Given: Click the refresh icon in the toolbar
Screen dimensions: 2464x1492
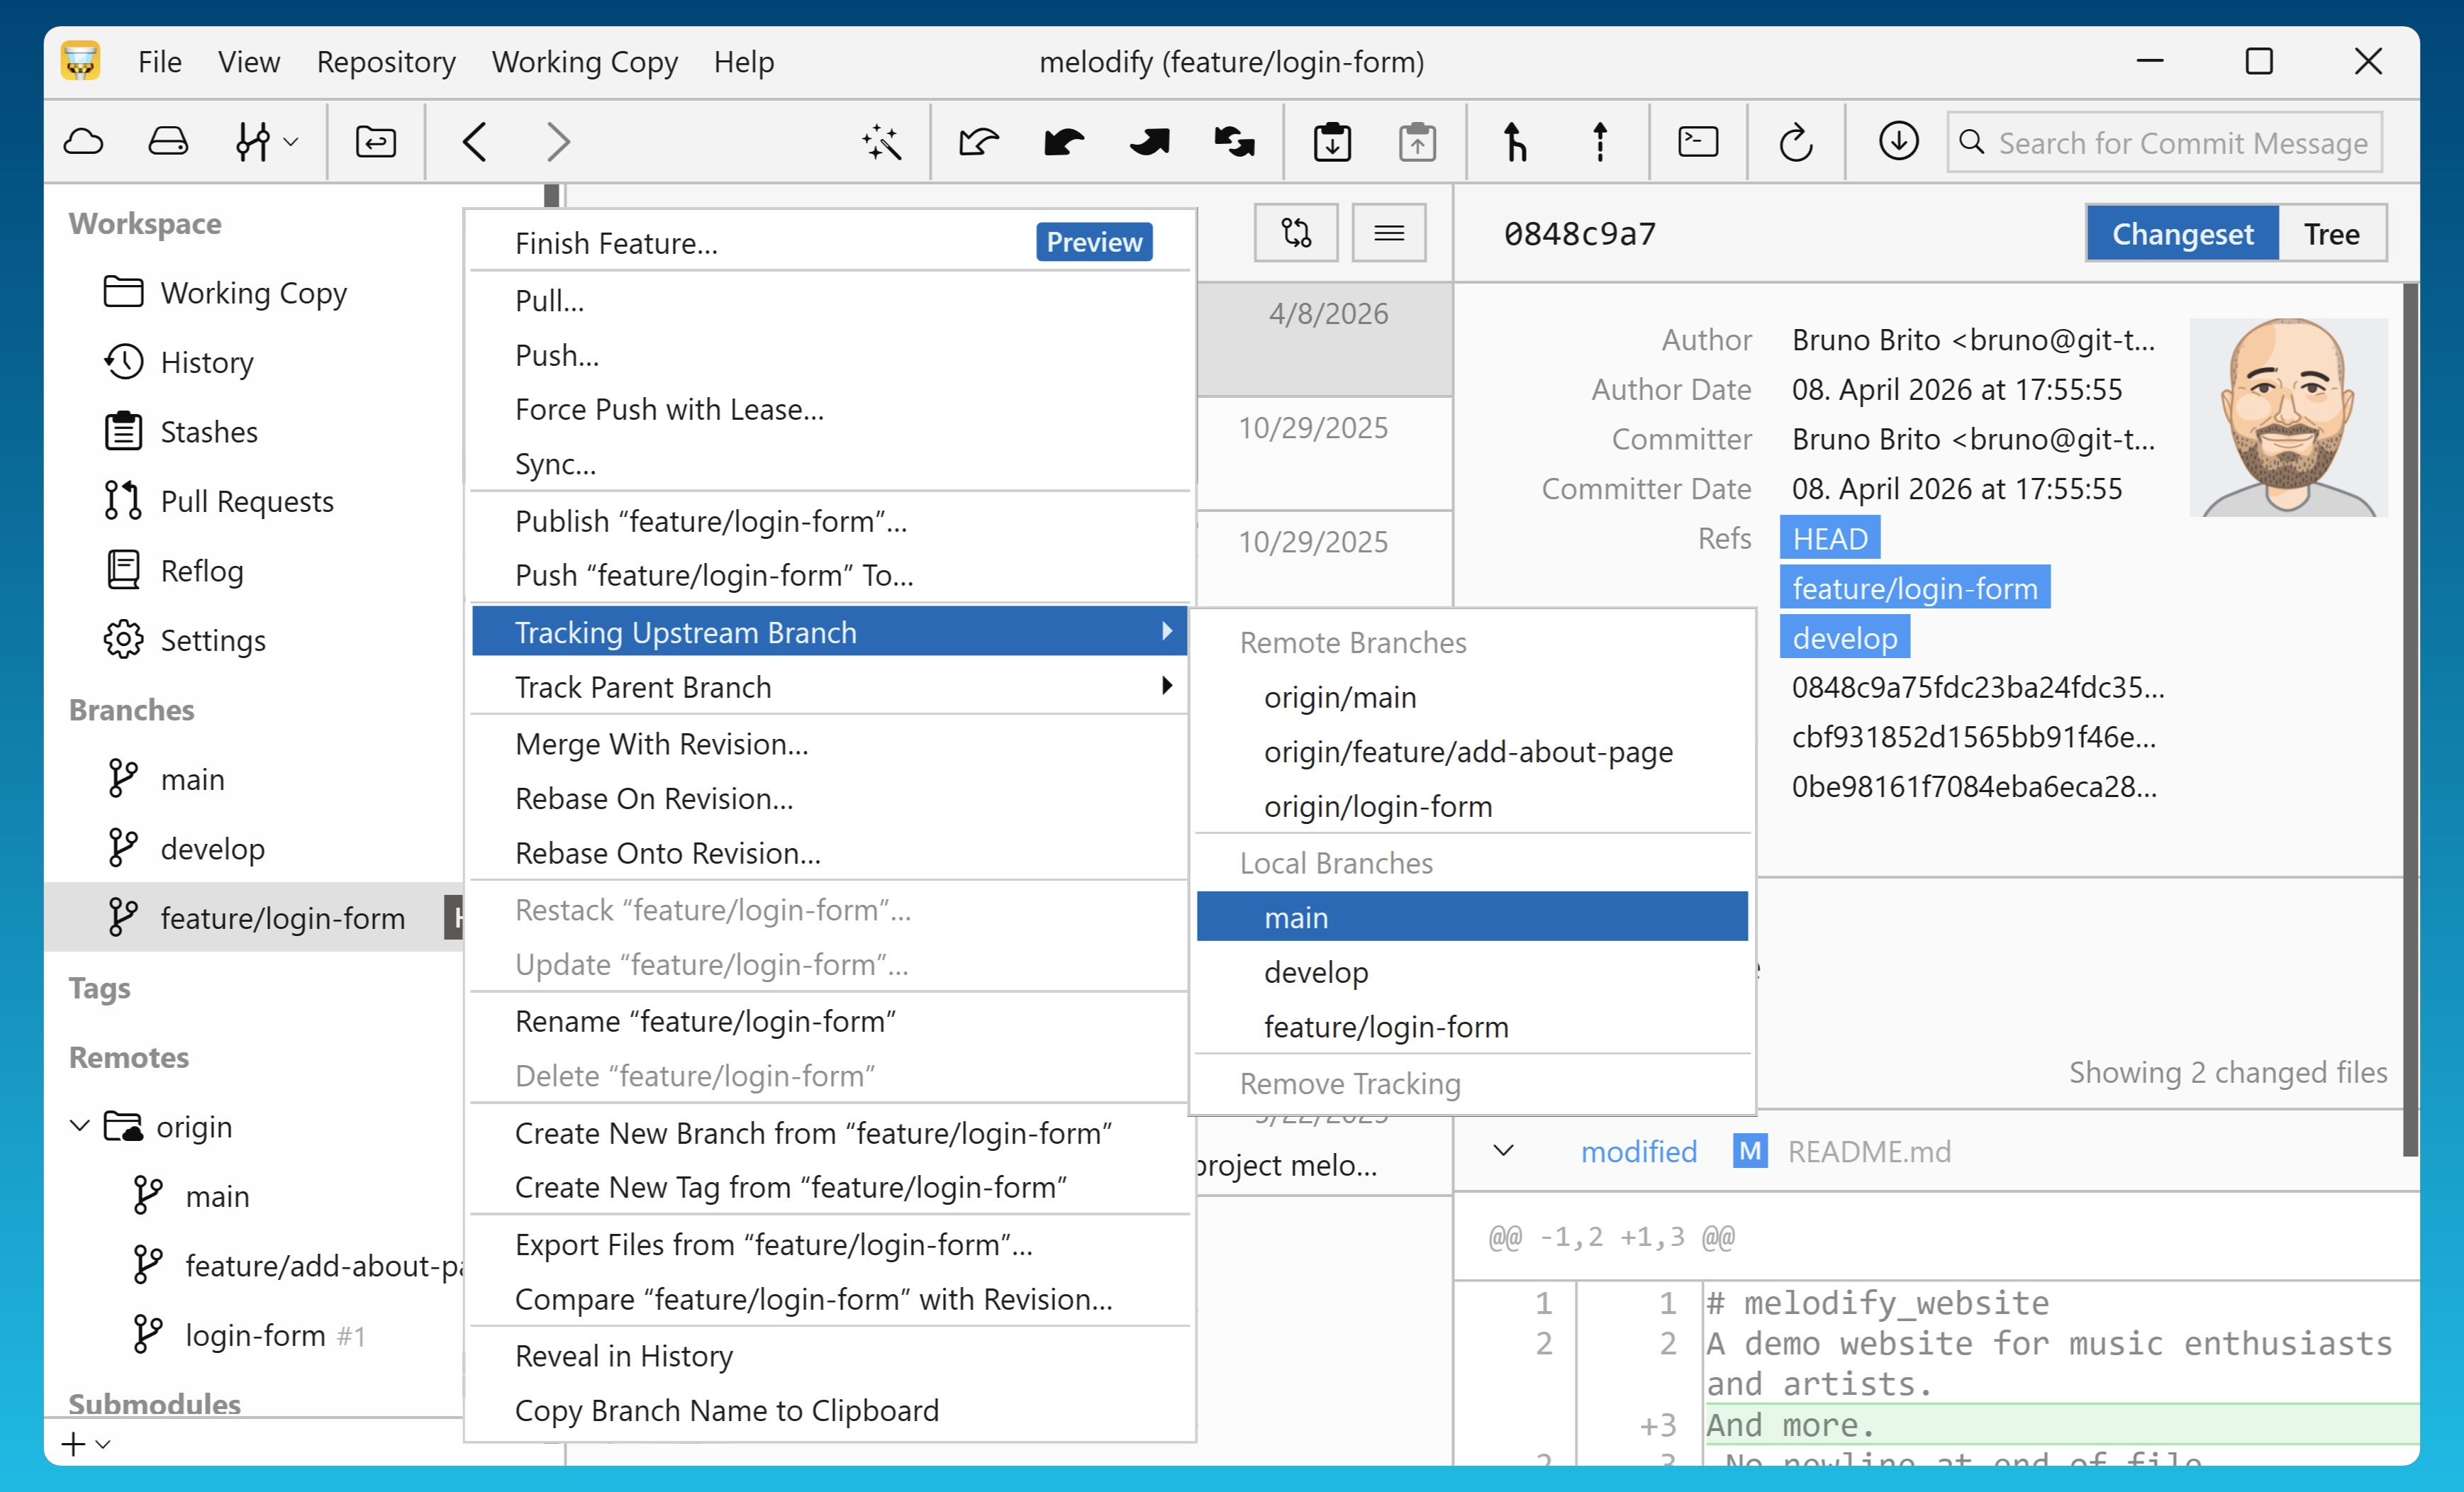Looking at the screenshot, I should (x=1796, y=141).
